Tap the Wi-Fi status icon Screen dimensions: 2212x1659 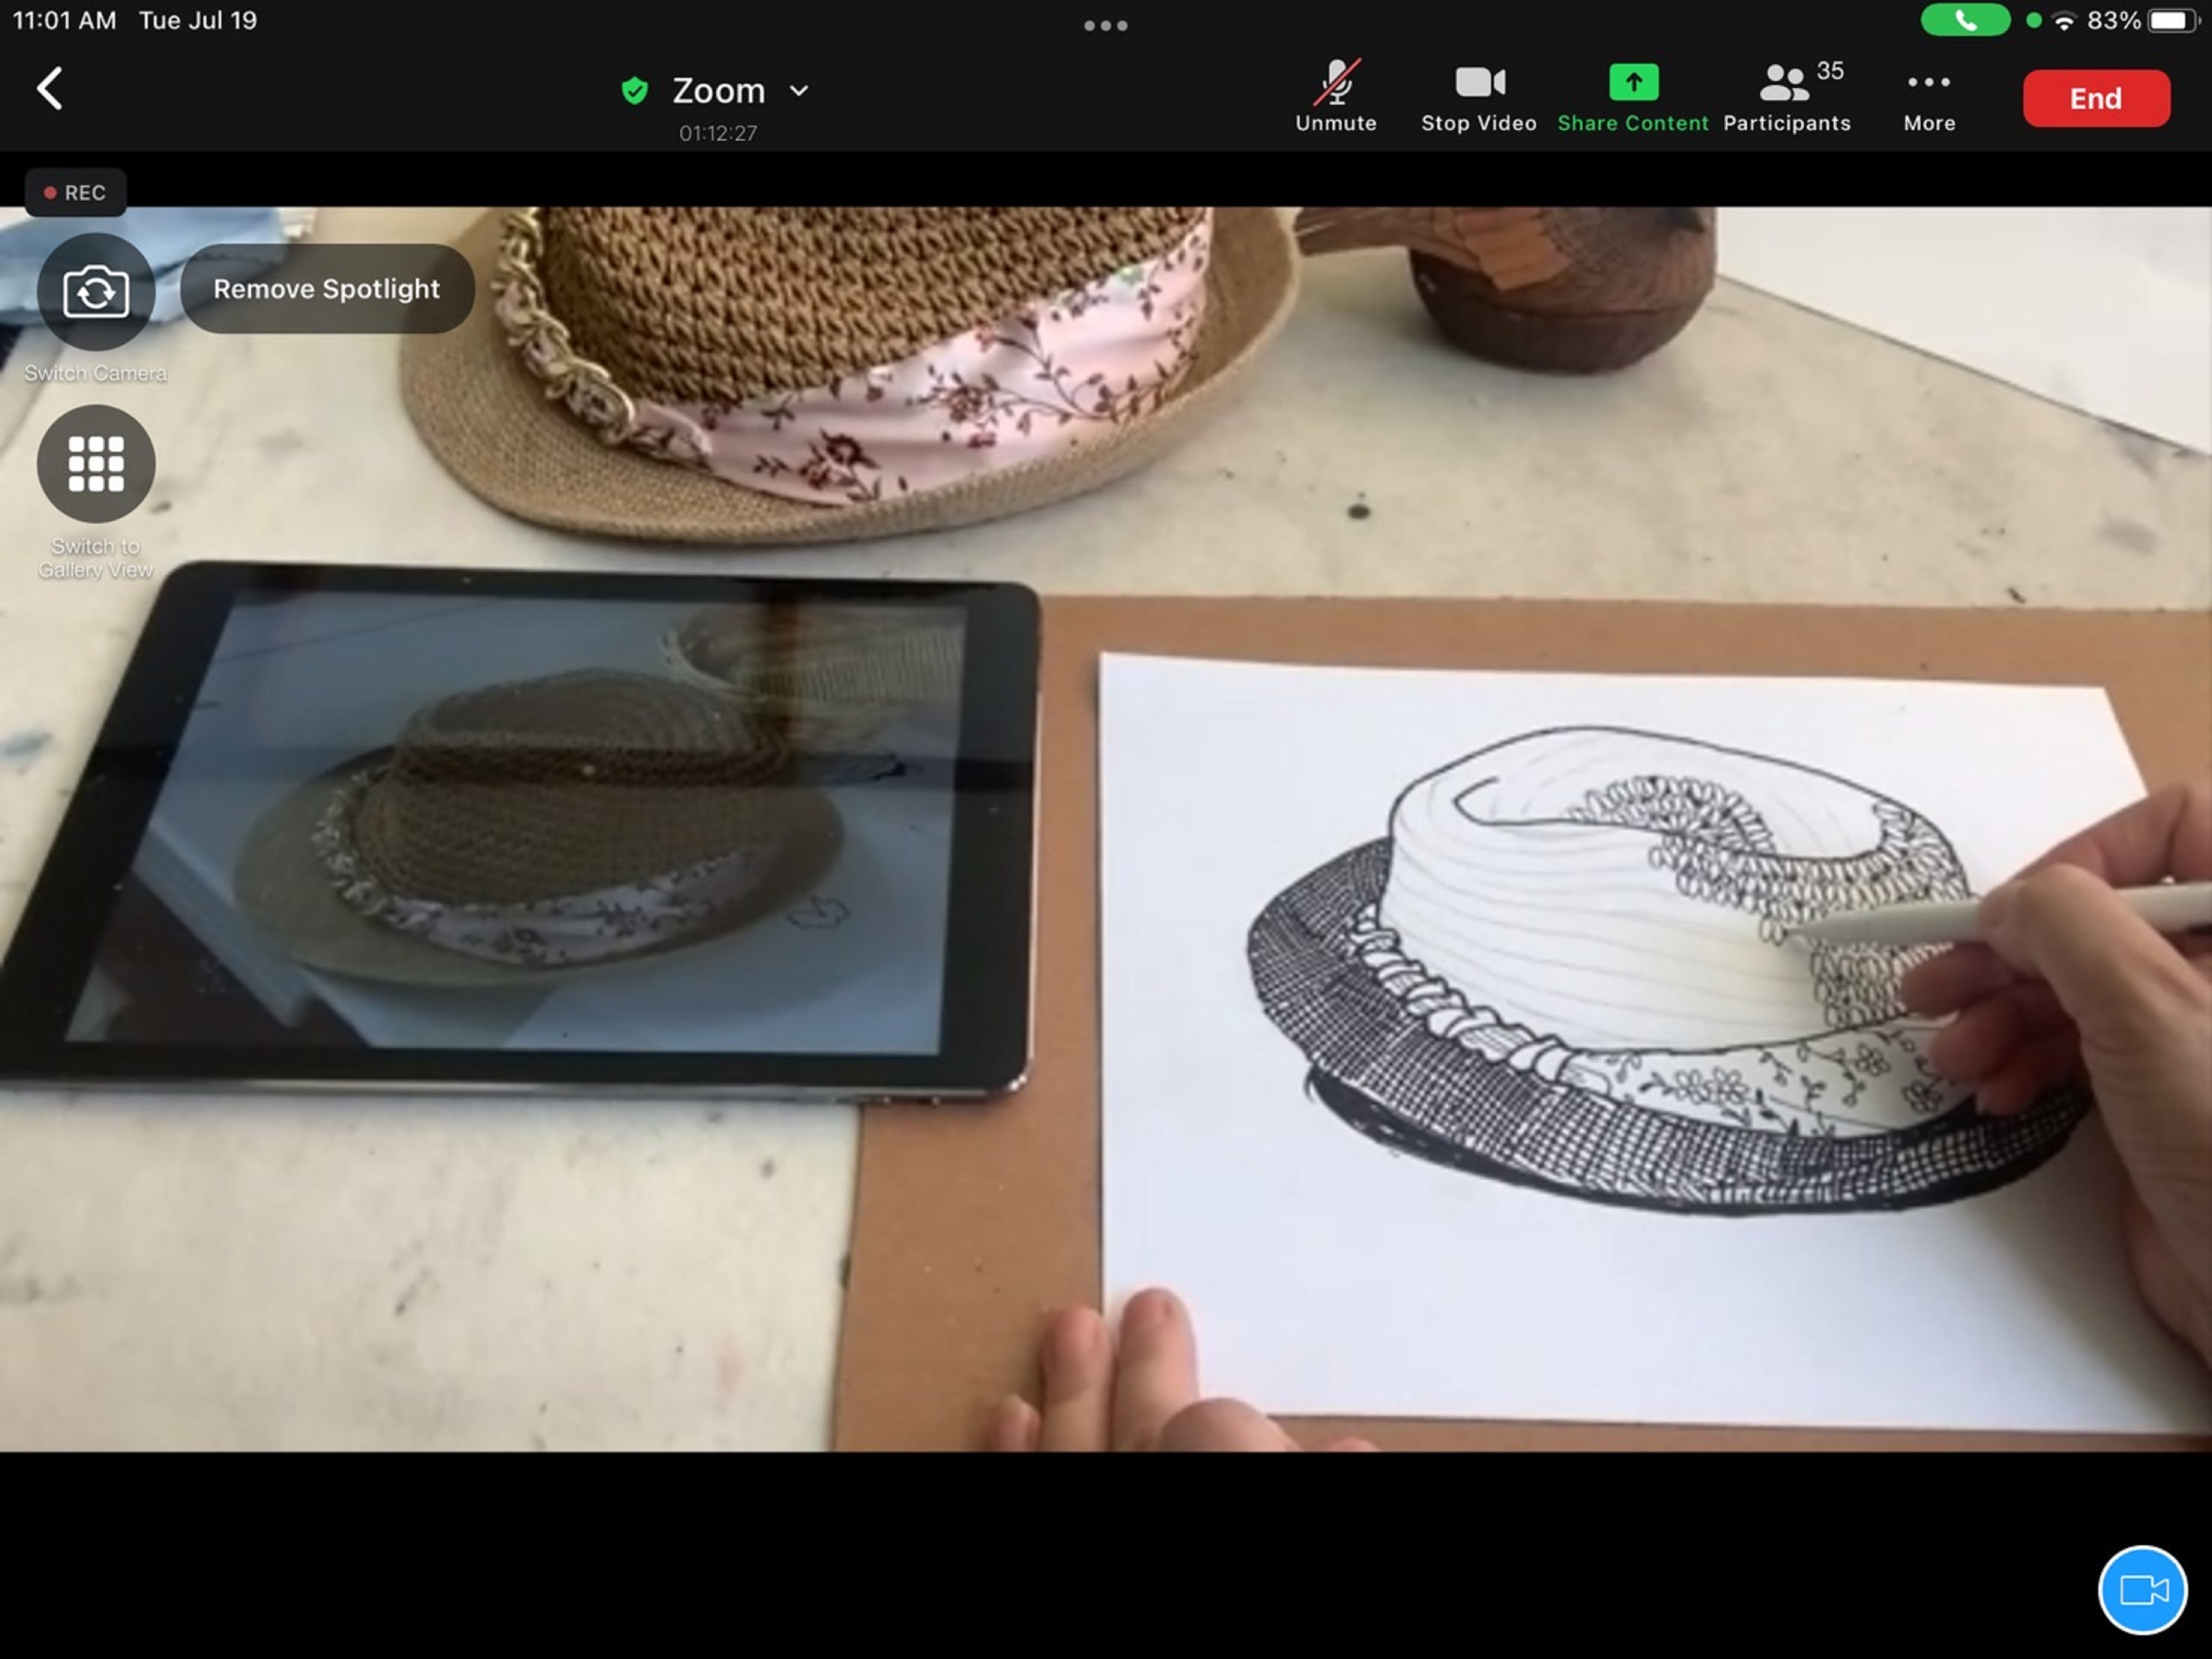pyautogui.click(x=2064, y=21)
